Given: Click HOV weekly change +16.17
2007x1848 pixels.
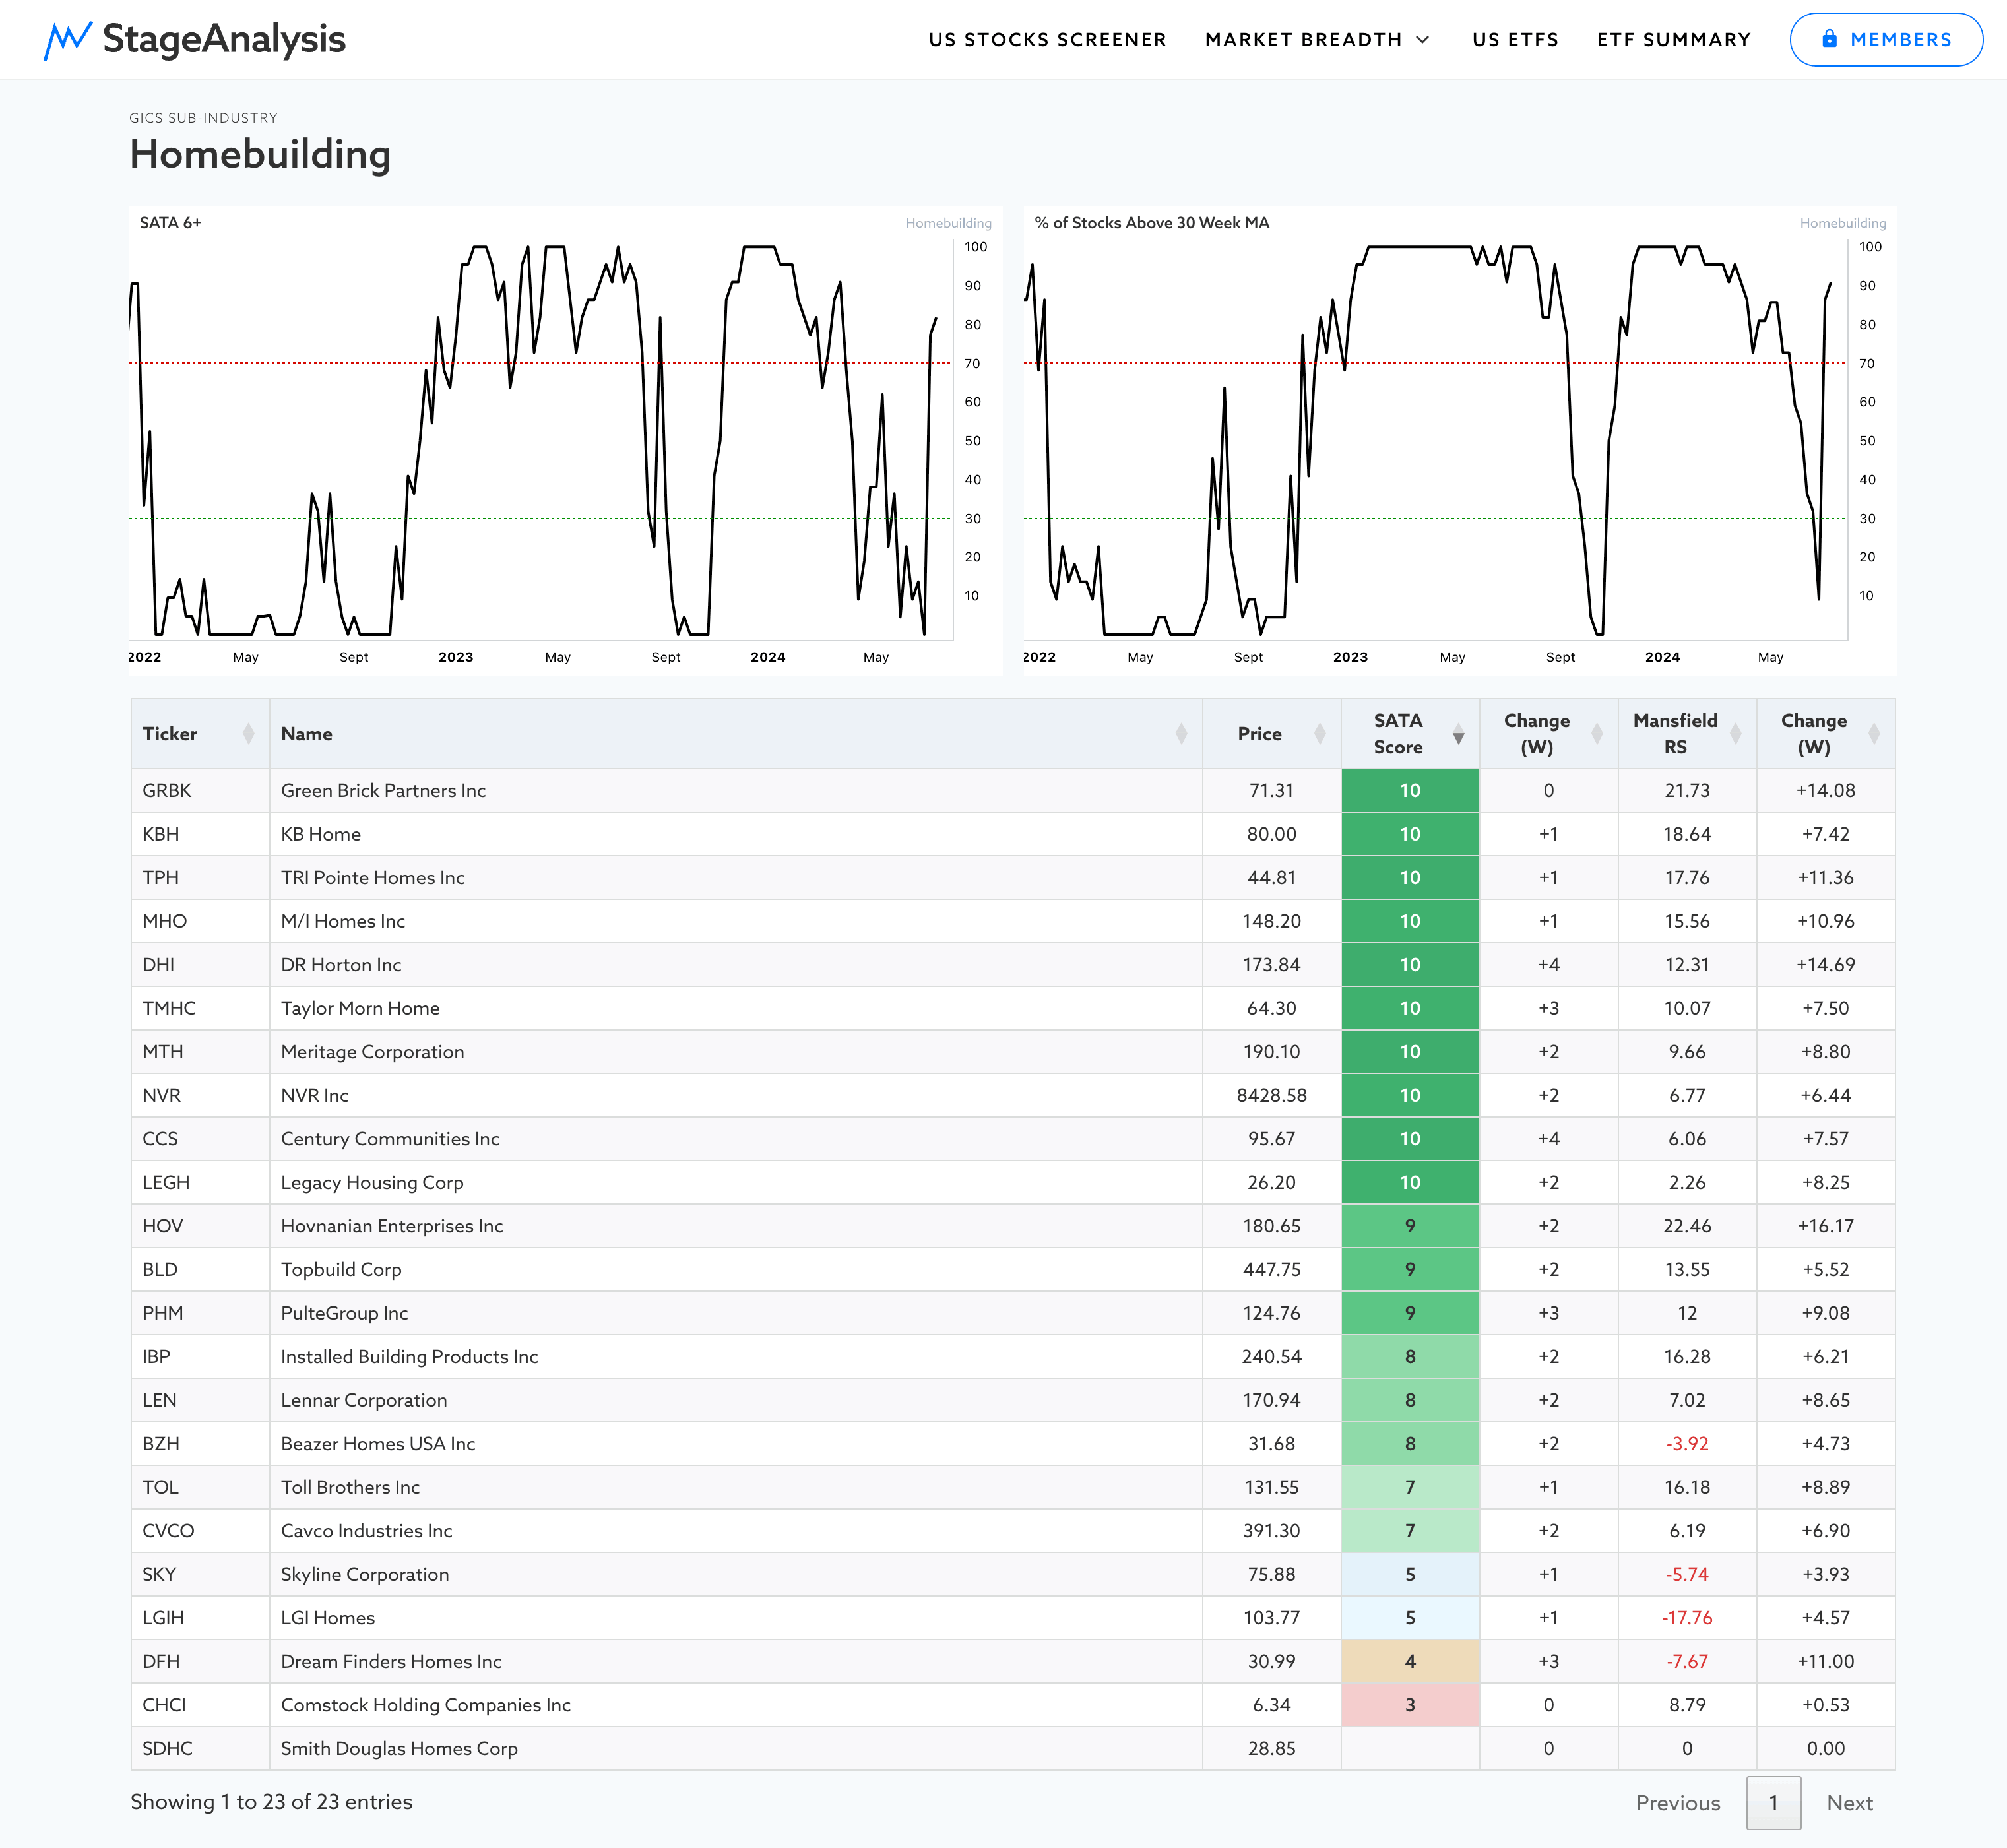Looking at the screenshot, I should (x=1826, y=1226).
